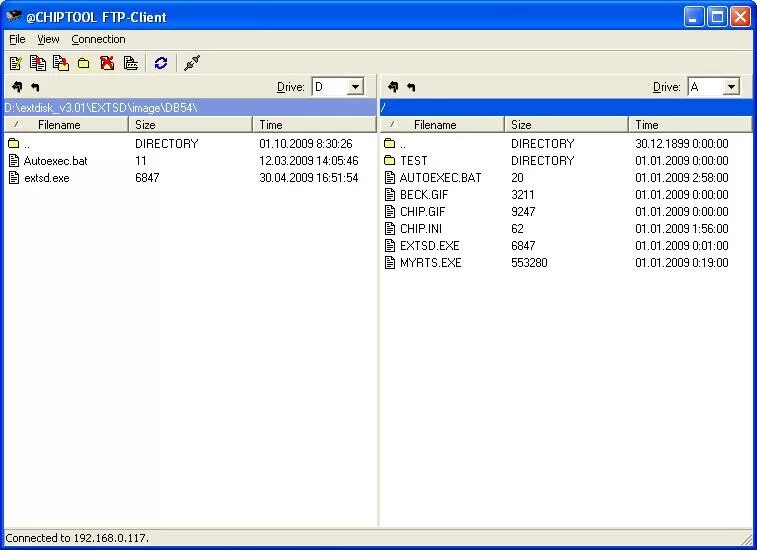Viewport: 757px width, 550px height.
Task: Click the edit file toolbar icon
Action: point(15,63)
